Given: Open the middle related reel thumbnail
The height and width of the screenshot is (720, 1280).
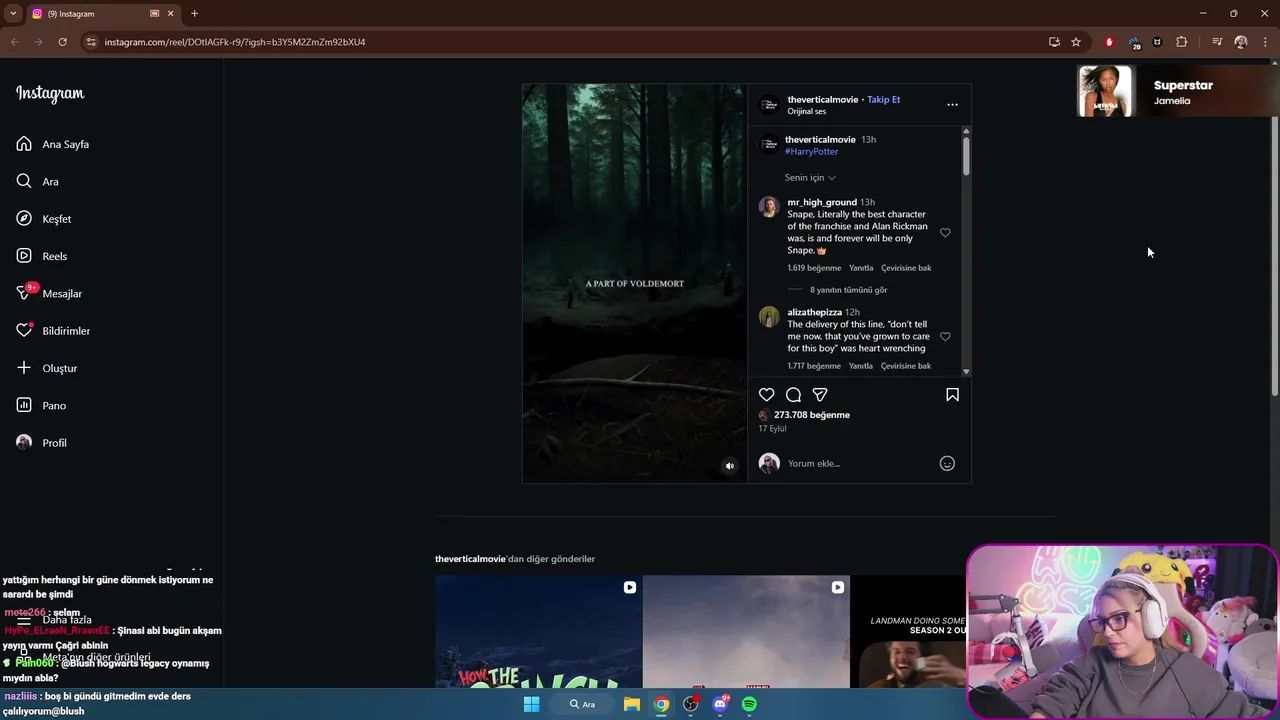Looking at the screenshot, I should (746, 632).
